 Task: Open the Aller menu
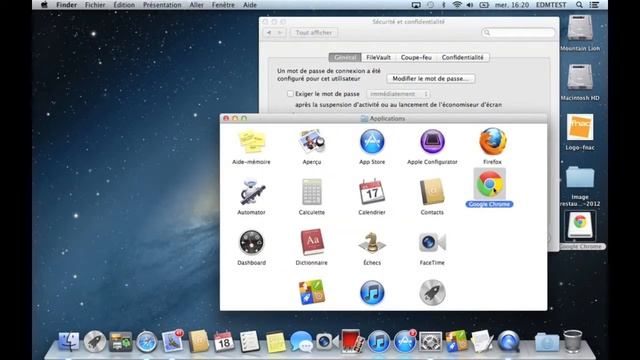pos(196,5)
